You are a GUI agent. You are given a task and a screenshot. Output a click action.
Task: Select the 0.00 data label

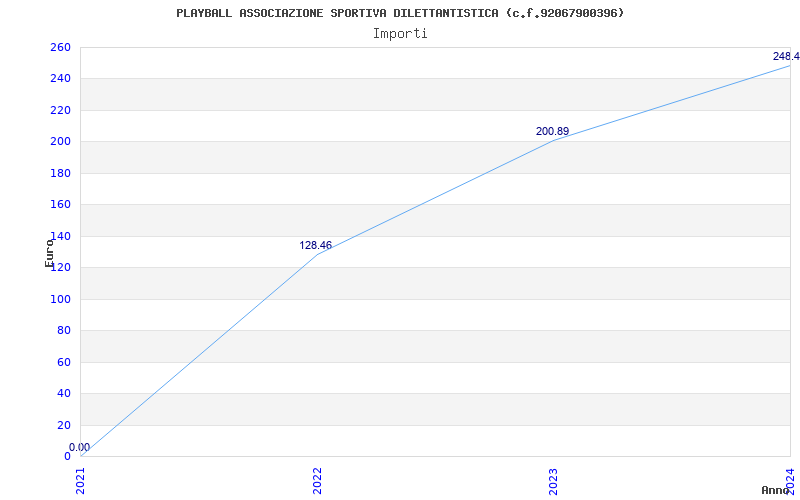[79, 447]
